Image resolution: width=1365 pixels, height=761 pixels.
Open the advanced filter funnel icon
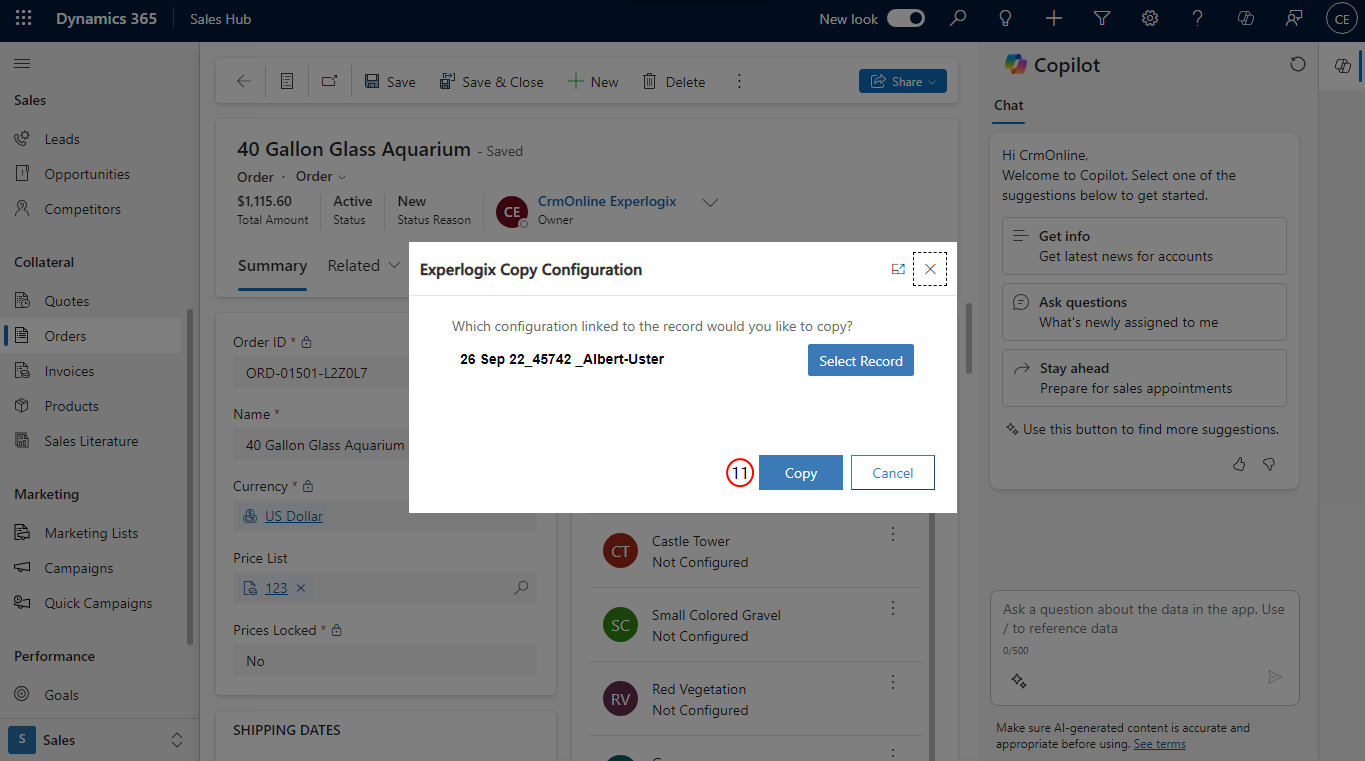pos(1102,18)
